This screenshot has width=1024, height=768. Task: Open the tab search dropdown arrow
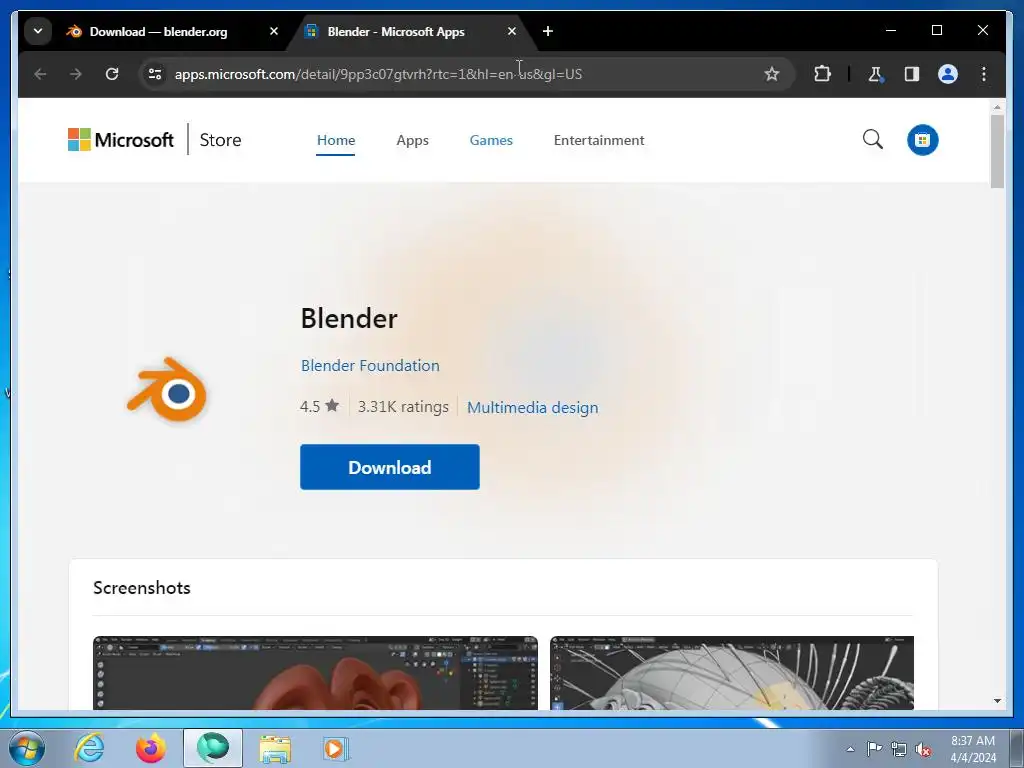pos(38,31)
